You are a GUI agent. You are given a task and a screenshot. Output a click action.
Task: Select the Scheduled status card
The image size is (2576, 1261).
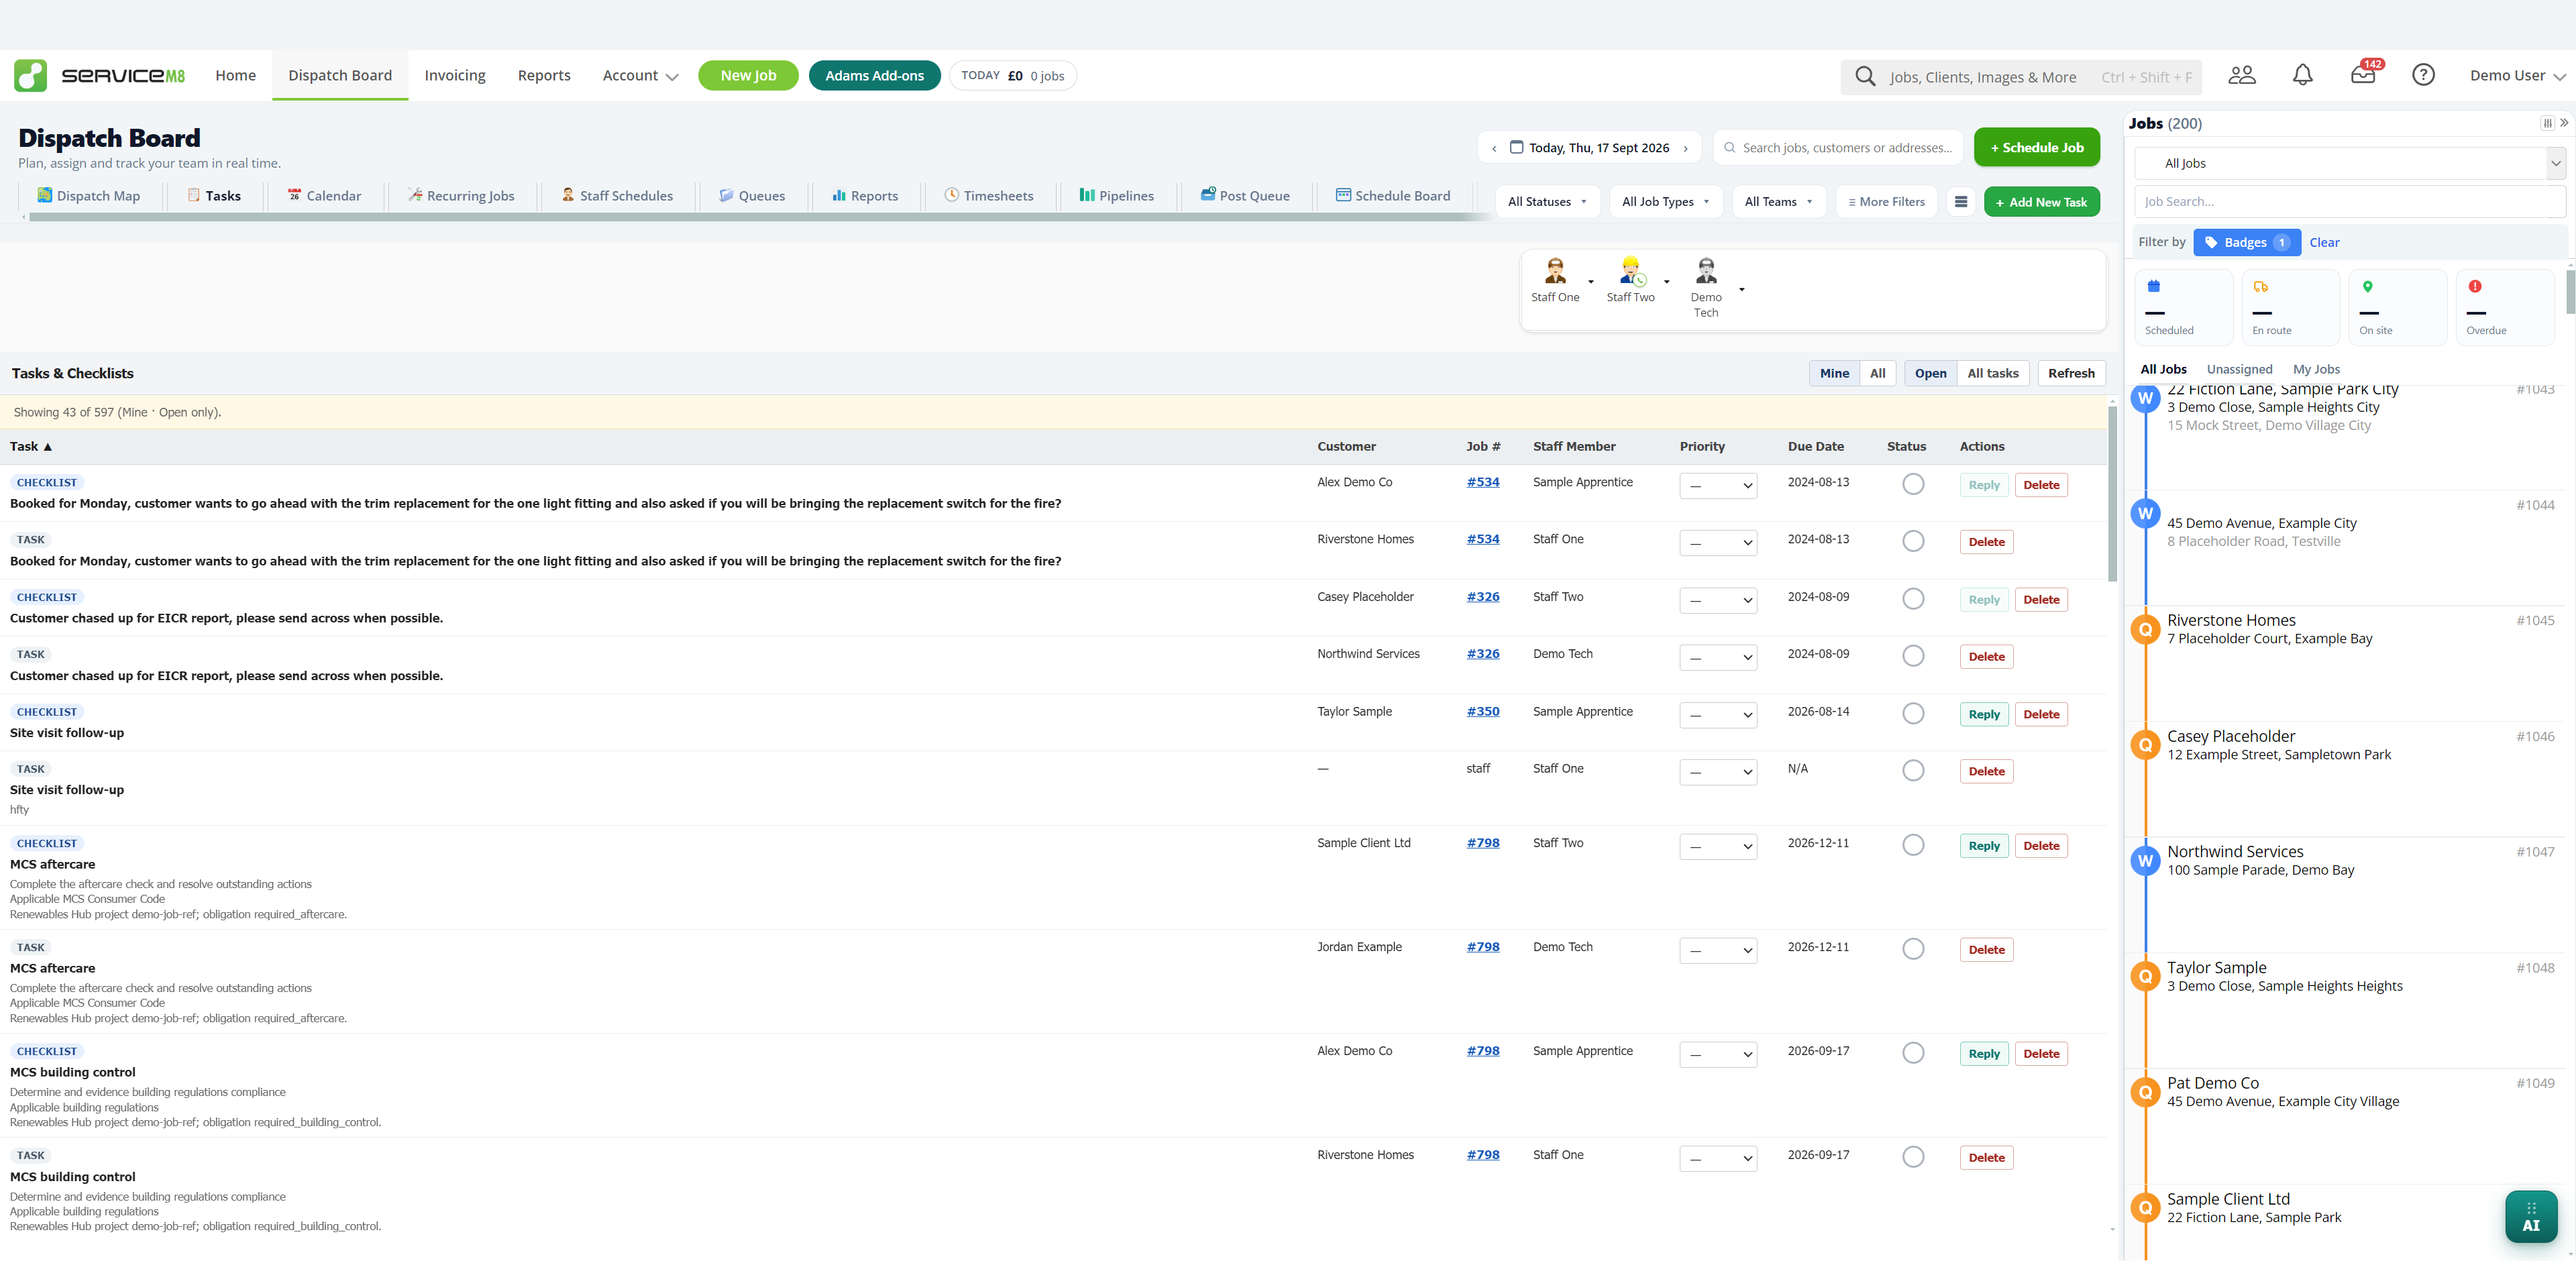tap(2184, 307)
